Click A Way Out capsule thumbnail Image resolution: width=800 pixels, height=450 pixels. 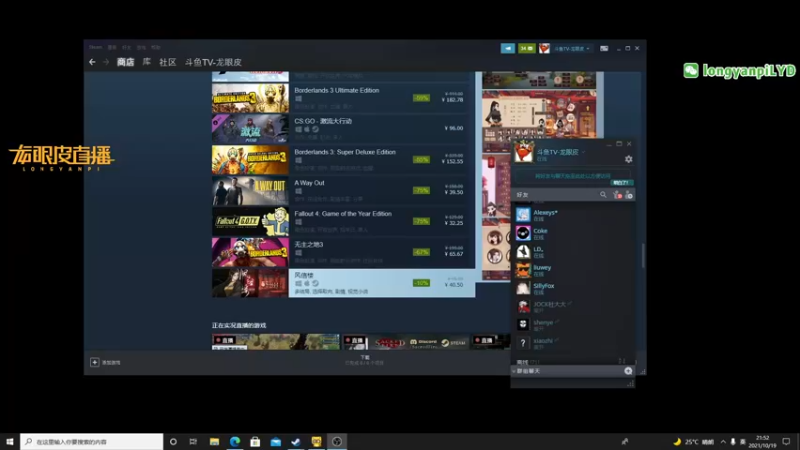click(x=250, y=190)
